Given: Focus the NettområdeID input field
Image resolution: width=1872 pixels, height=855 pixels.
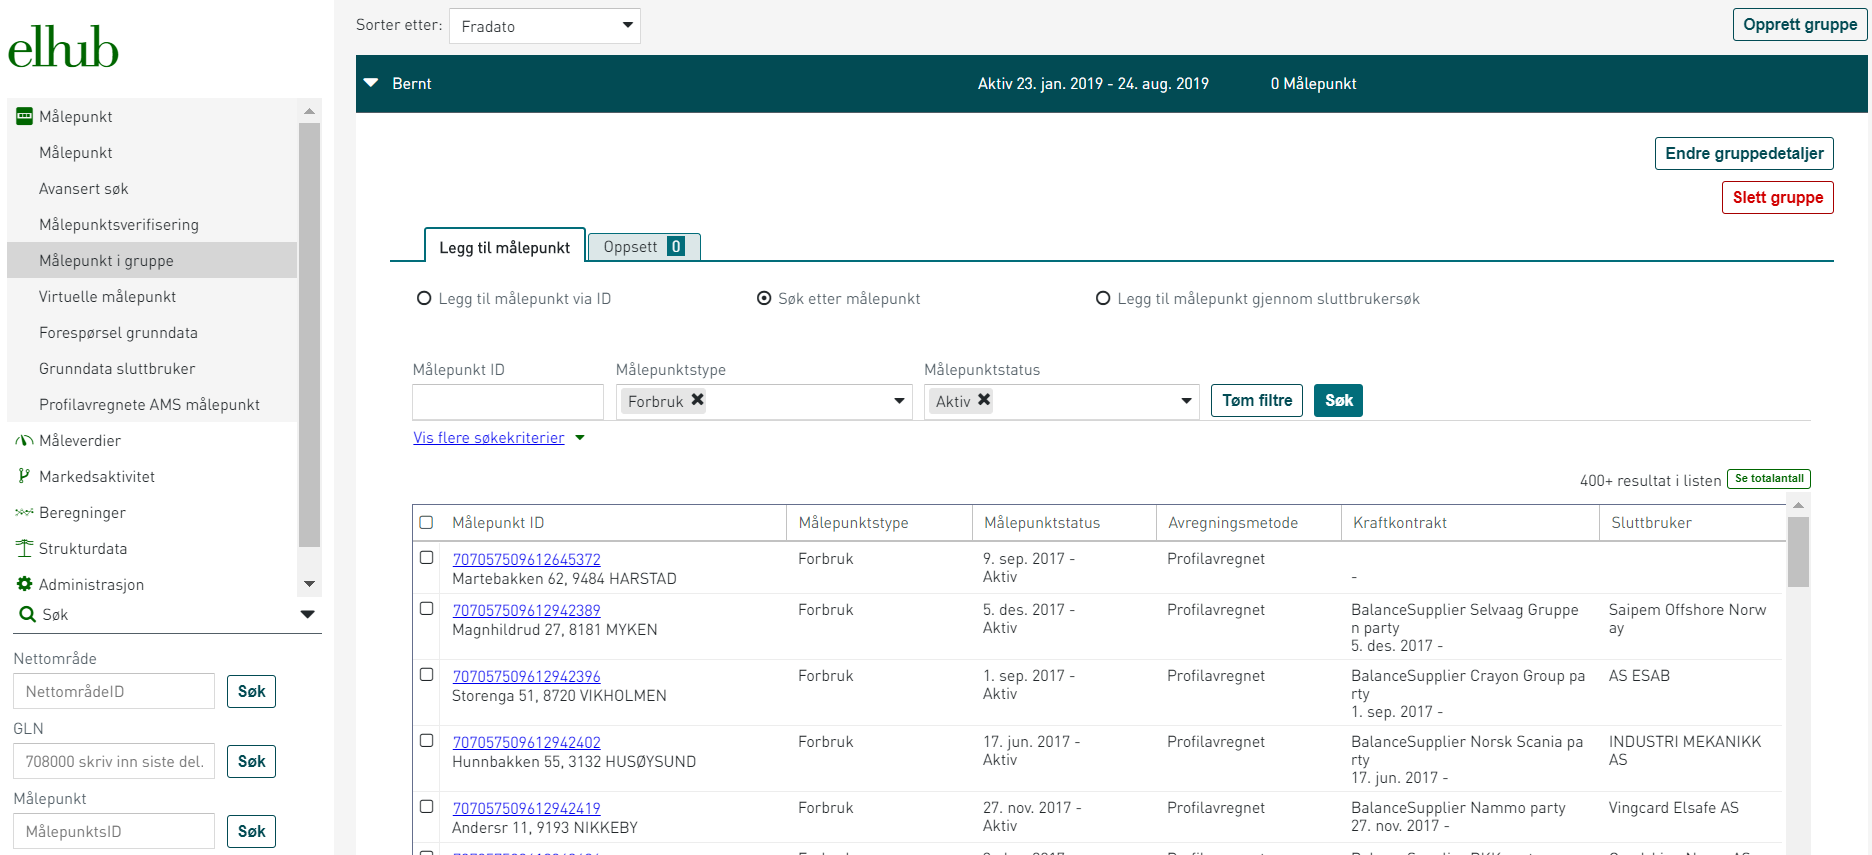Looking at the screenshot, I should (x=114, y=691).
